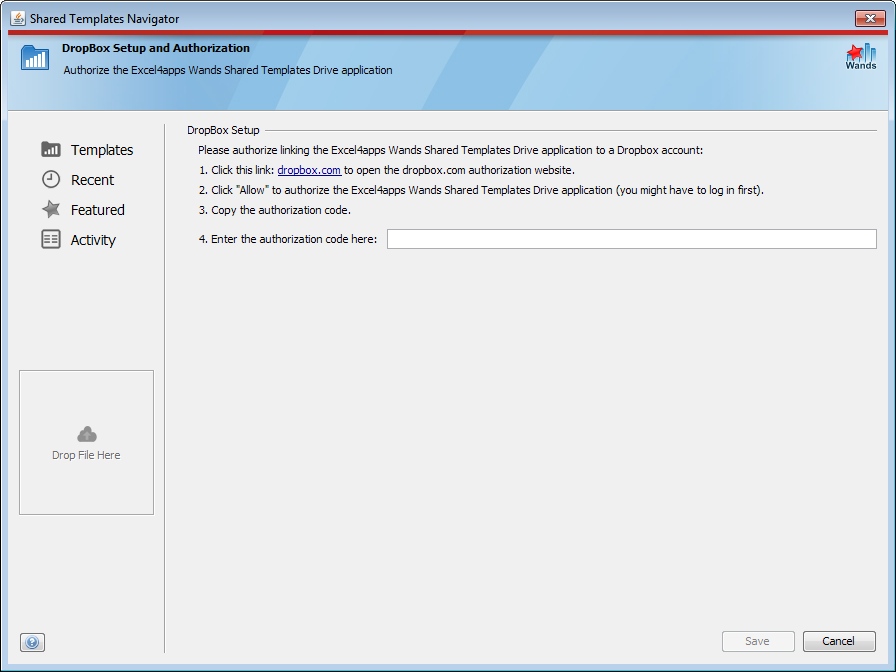This screenshot has width=896, height=672.
Task: Open help with the question mark button
Action: coord(32,642)
